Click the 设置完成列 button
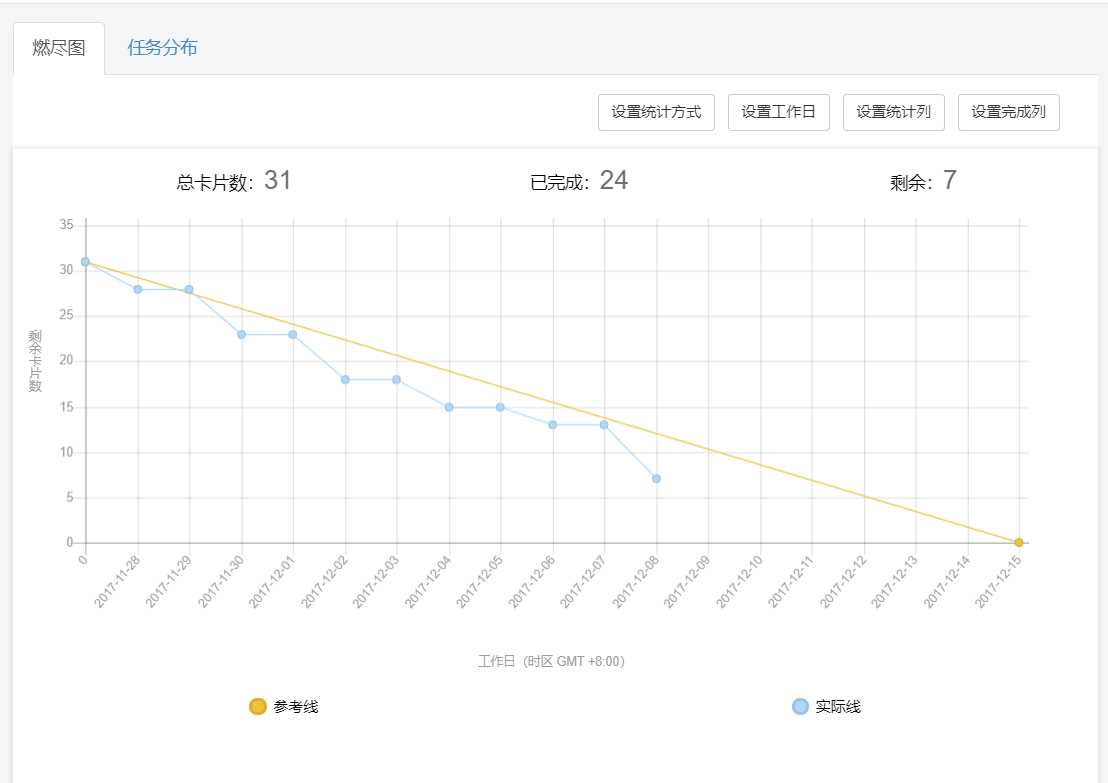 click(x=1008, y=112)
